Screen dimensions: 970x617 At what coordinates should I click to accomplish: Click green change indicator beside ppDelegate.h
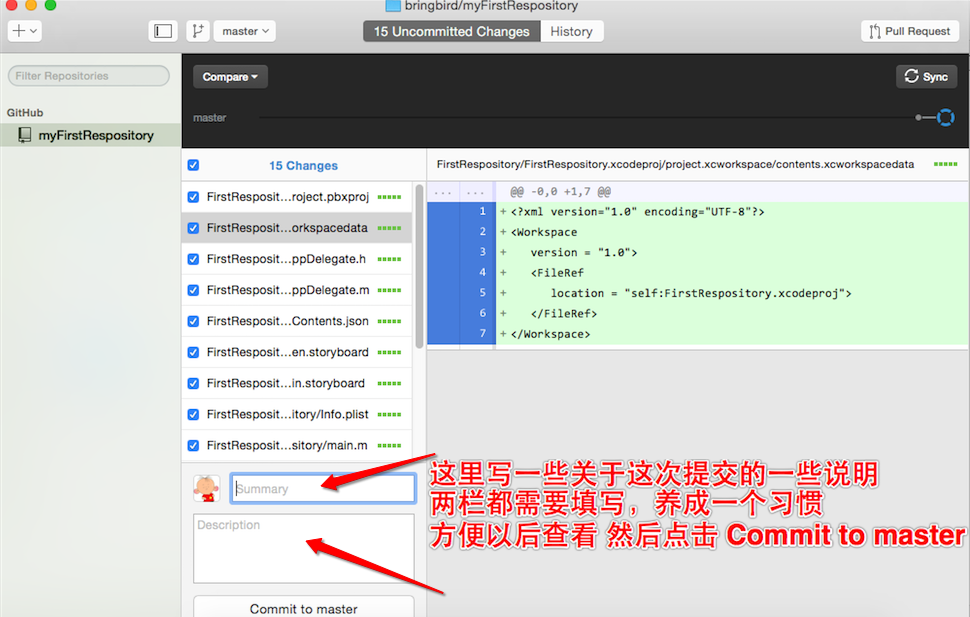click(x=389, y=259)
